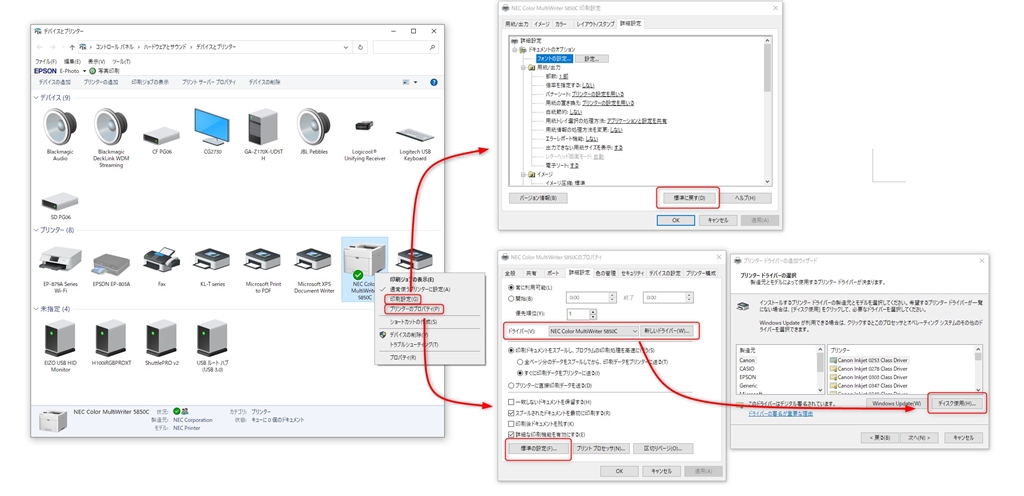Select the 常に利用可能(L) radio button
The image size is (1024, 496).
tap(511, 287)
